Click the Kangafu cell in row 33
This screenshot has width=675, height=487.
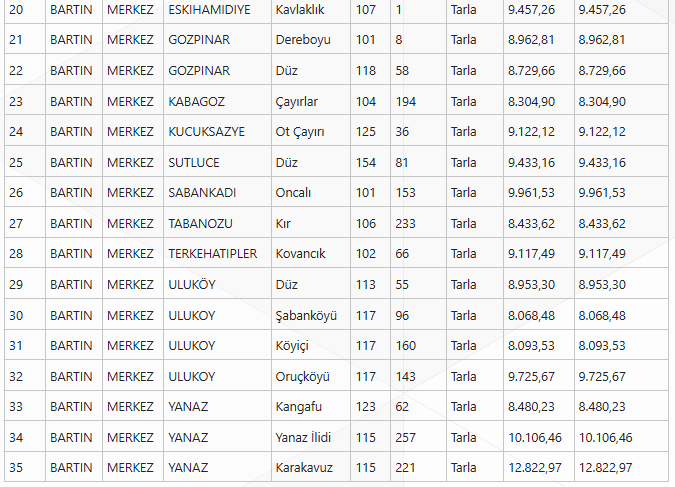[x=311, y=407]
